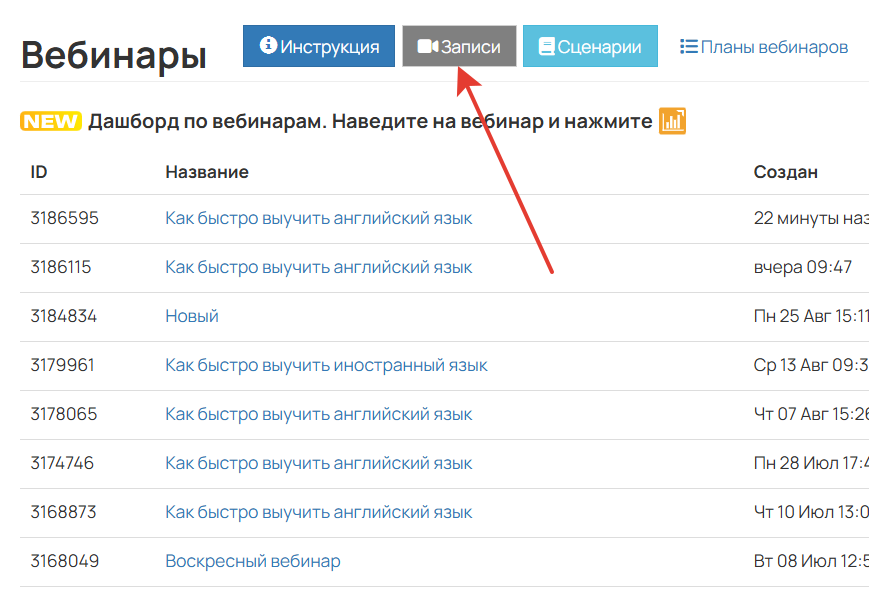Click the Создан column header
The image size is (869, 593).
pos(785,172)
